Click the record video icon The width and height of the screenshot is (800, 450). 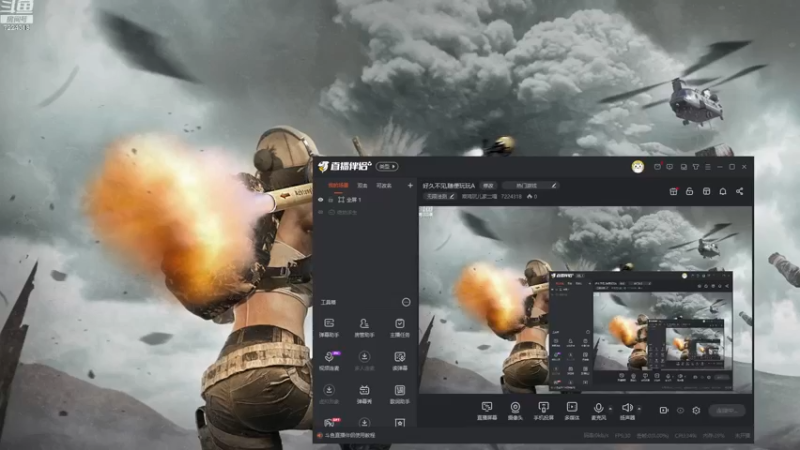pyautogui.click(x=663, y=410)
